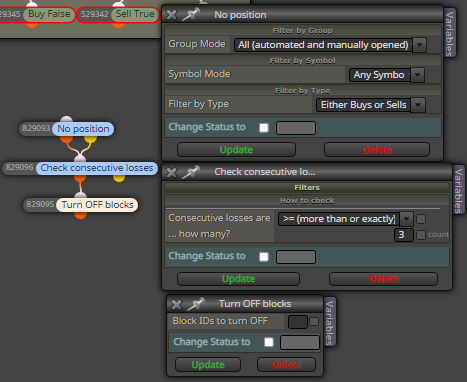
Task: Click the orange output connector of Turn OFF blocks
Action: click(x=80, y=215)
